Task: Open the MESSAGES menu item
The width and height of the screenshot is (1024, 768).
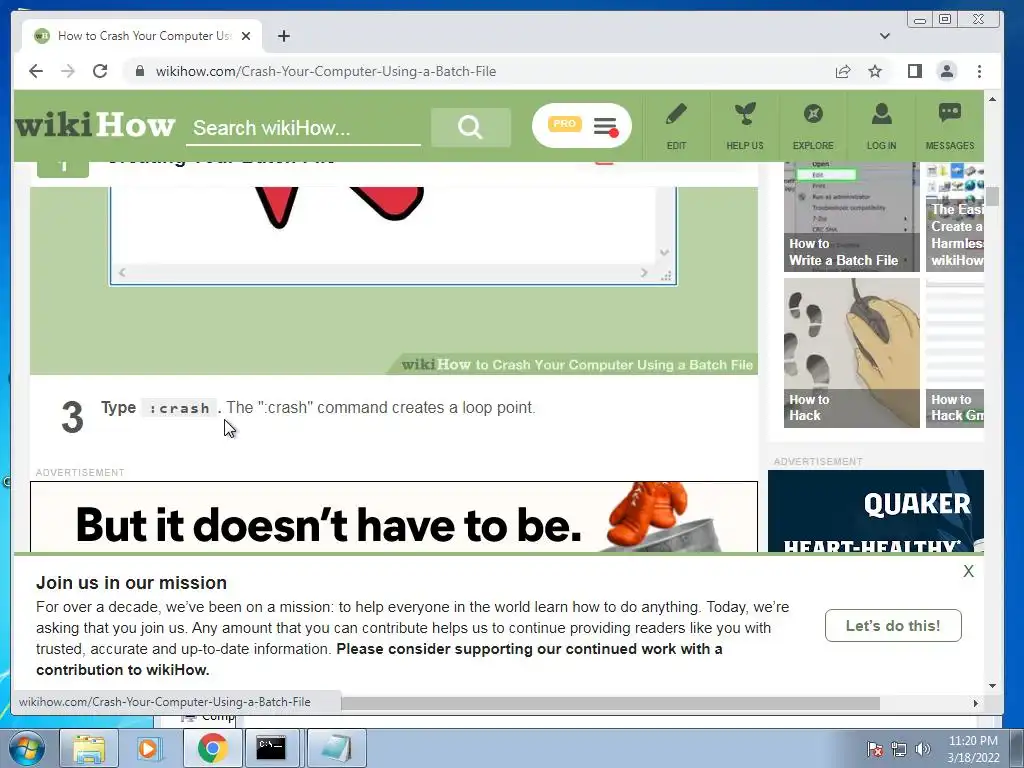Action: [950, 127]
